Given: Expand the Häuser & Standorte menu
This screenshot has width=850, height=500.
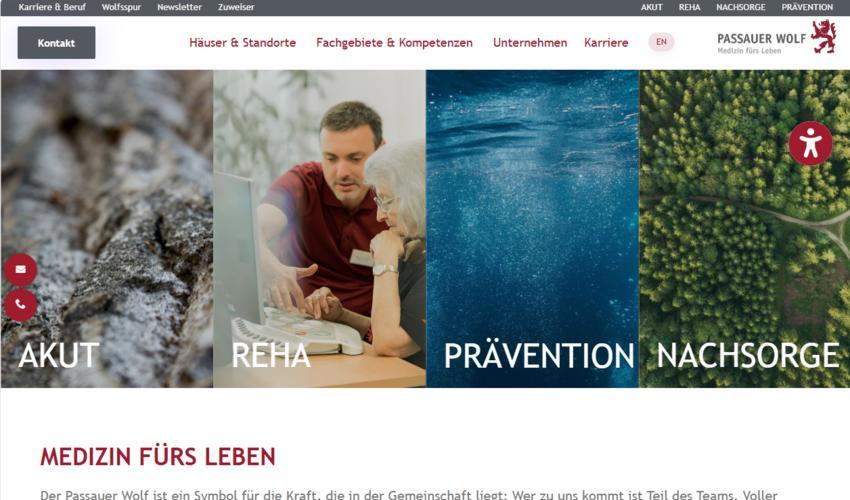Looking at the screenshot, I should pos(242,42).
